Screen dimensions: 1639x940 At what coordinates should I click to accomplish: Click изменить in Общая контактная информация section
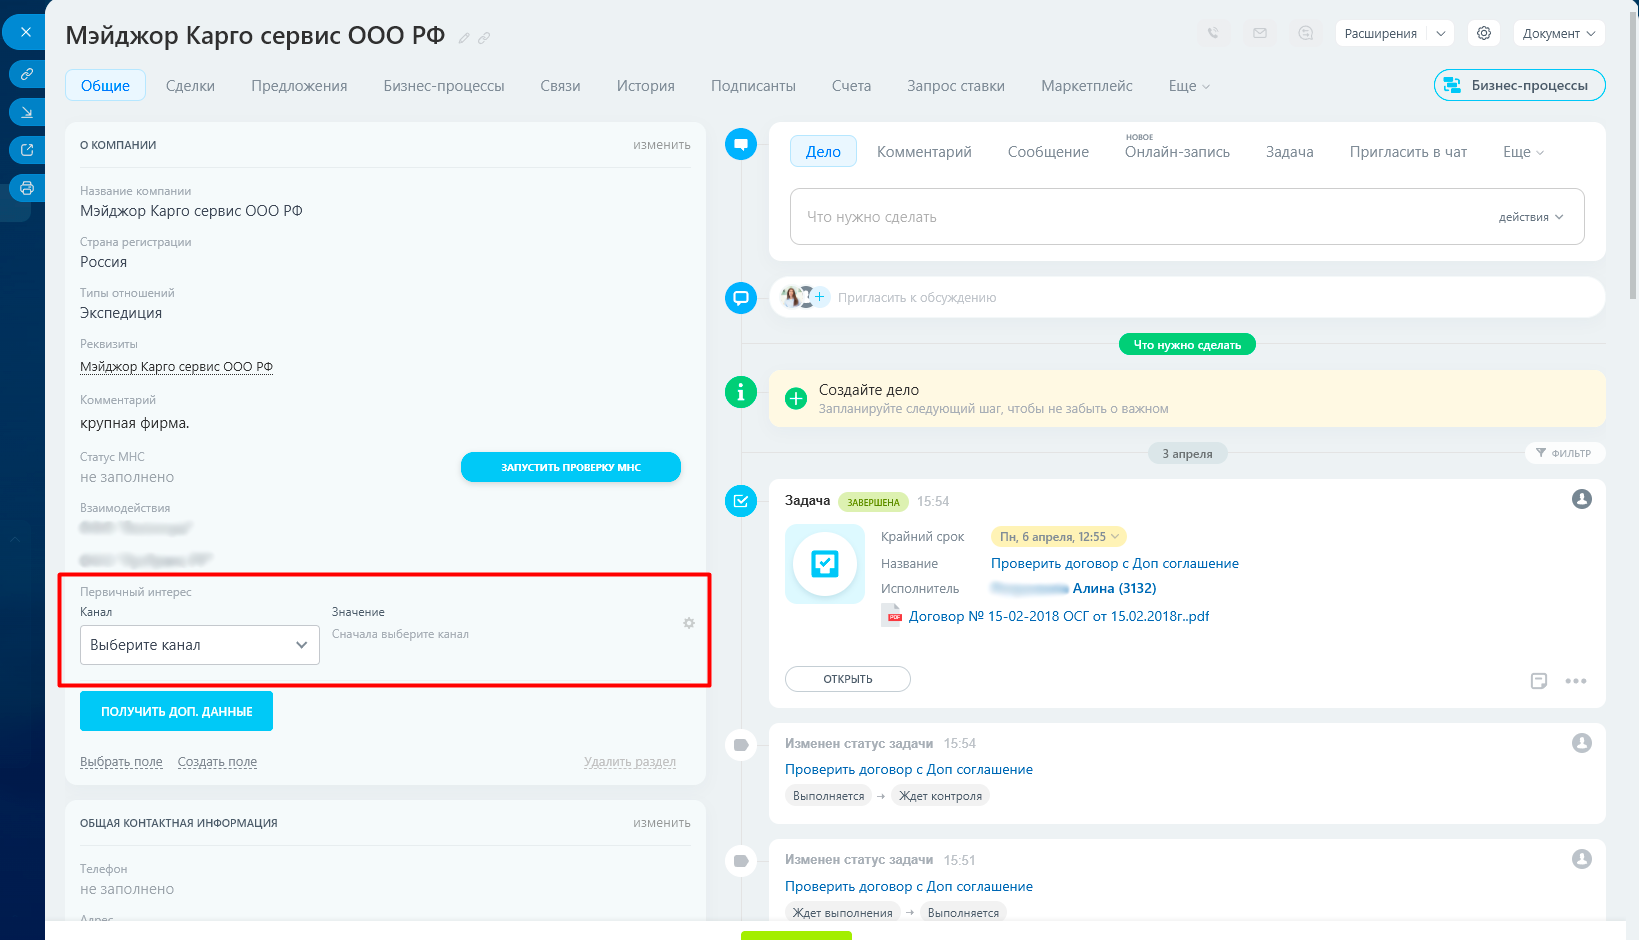pos(661,823)
